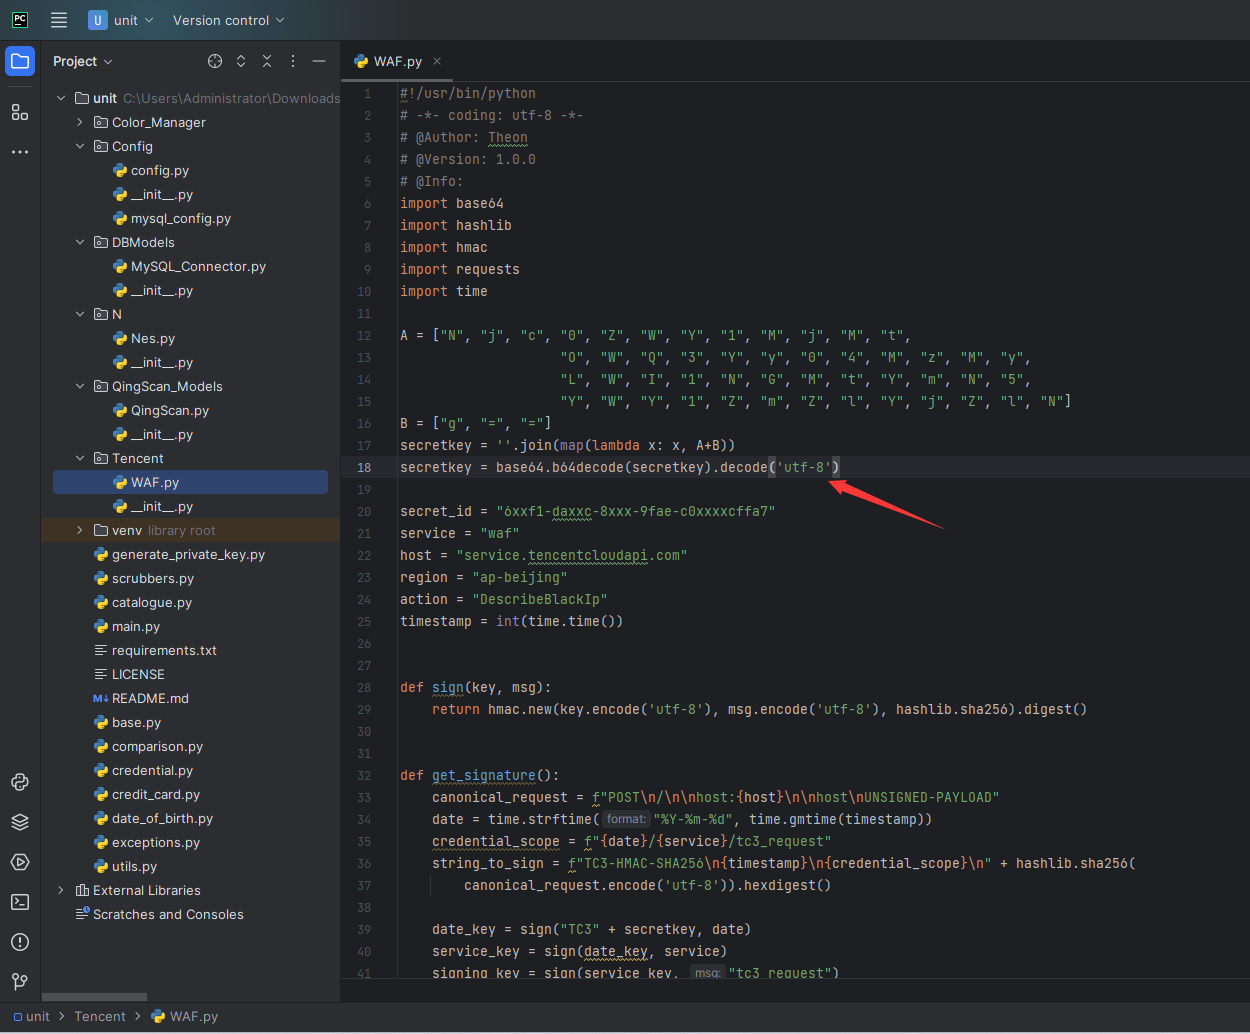The image size is (1250, 1034).
Task: Open the Project view selector dropdown
Action: [83, 61]
